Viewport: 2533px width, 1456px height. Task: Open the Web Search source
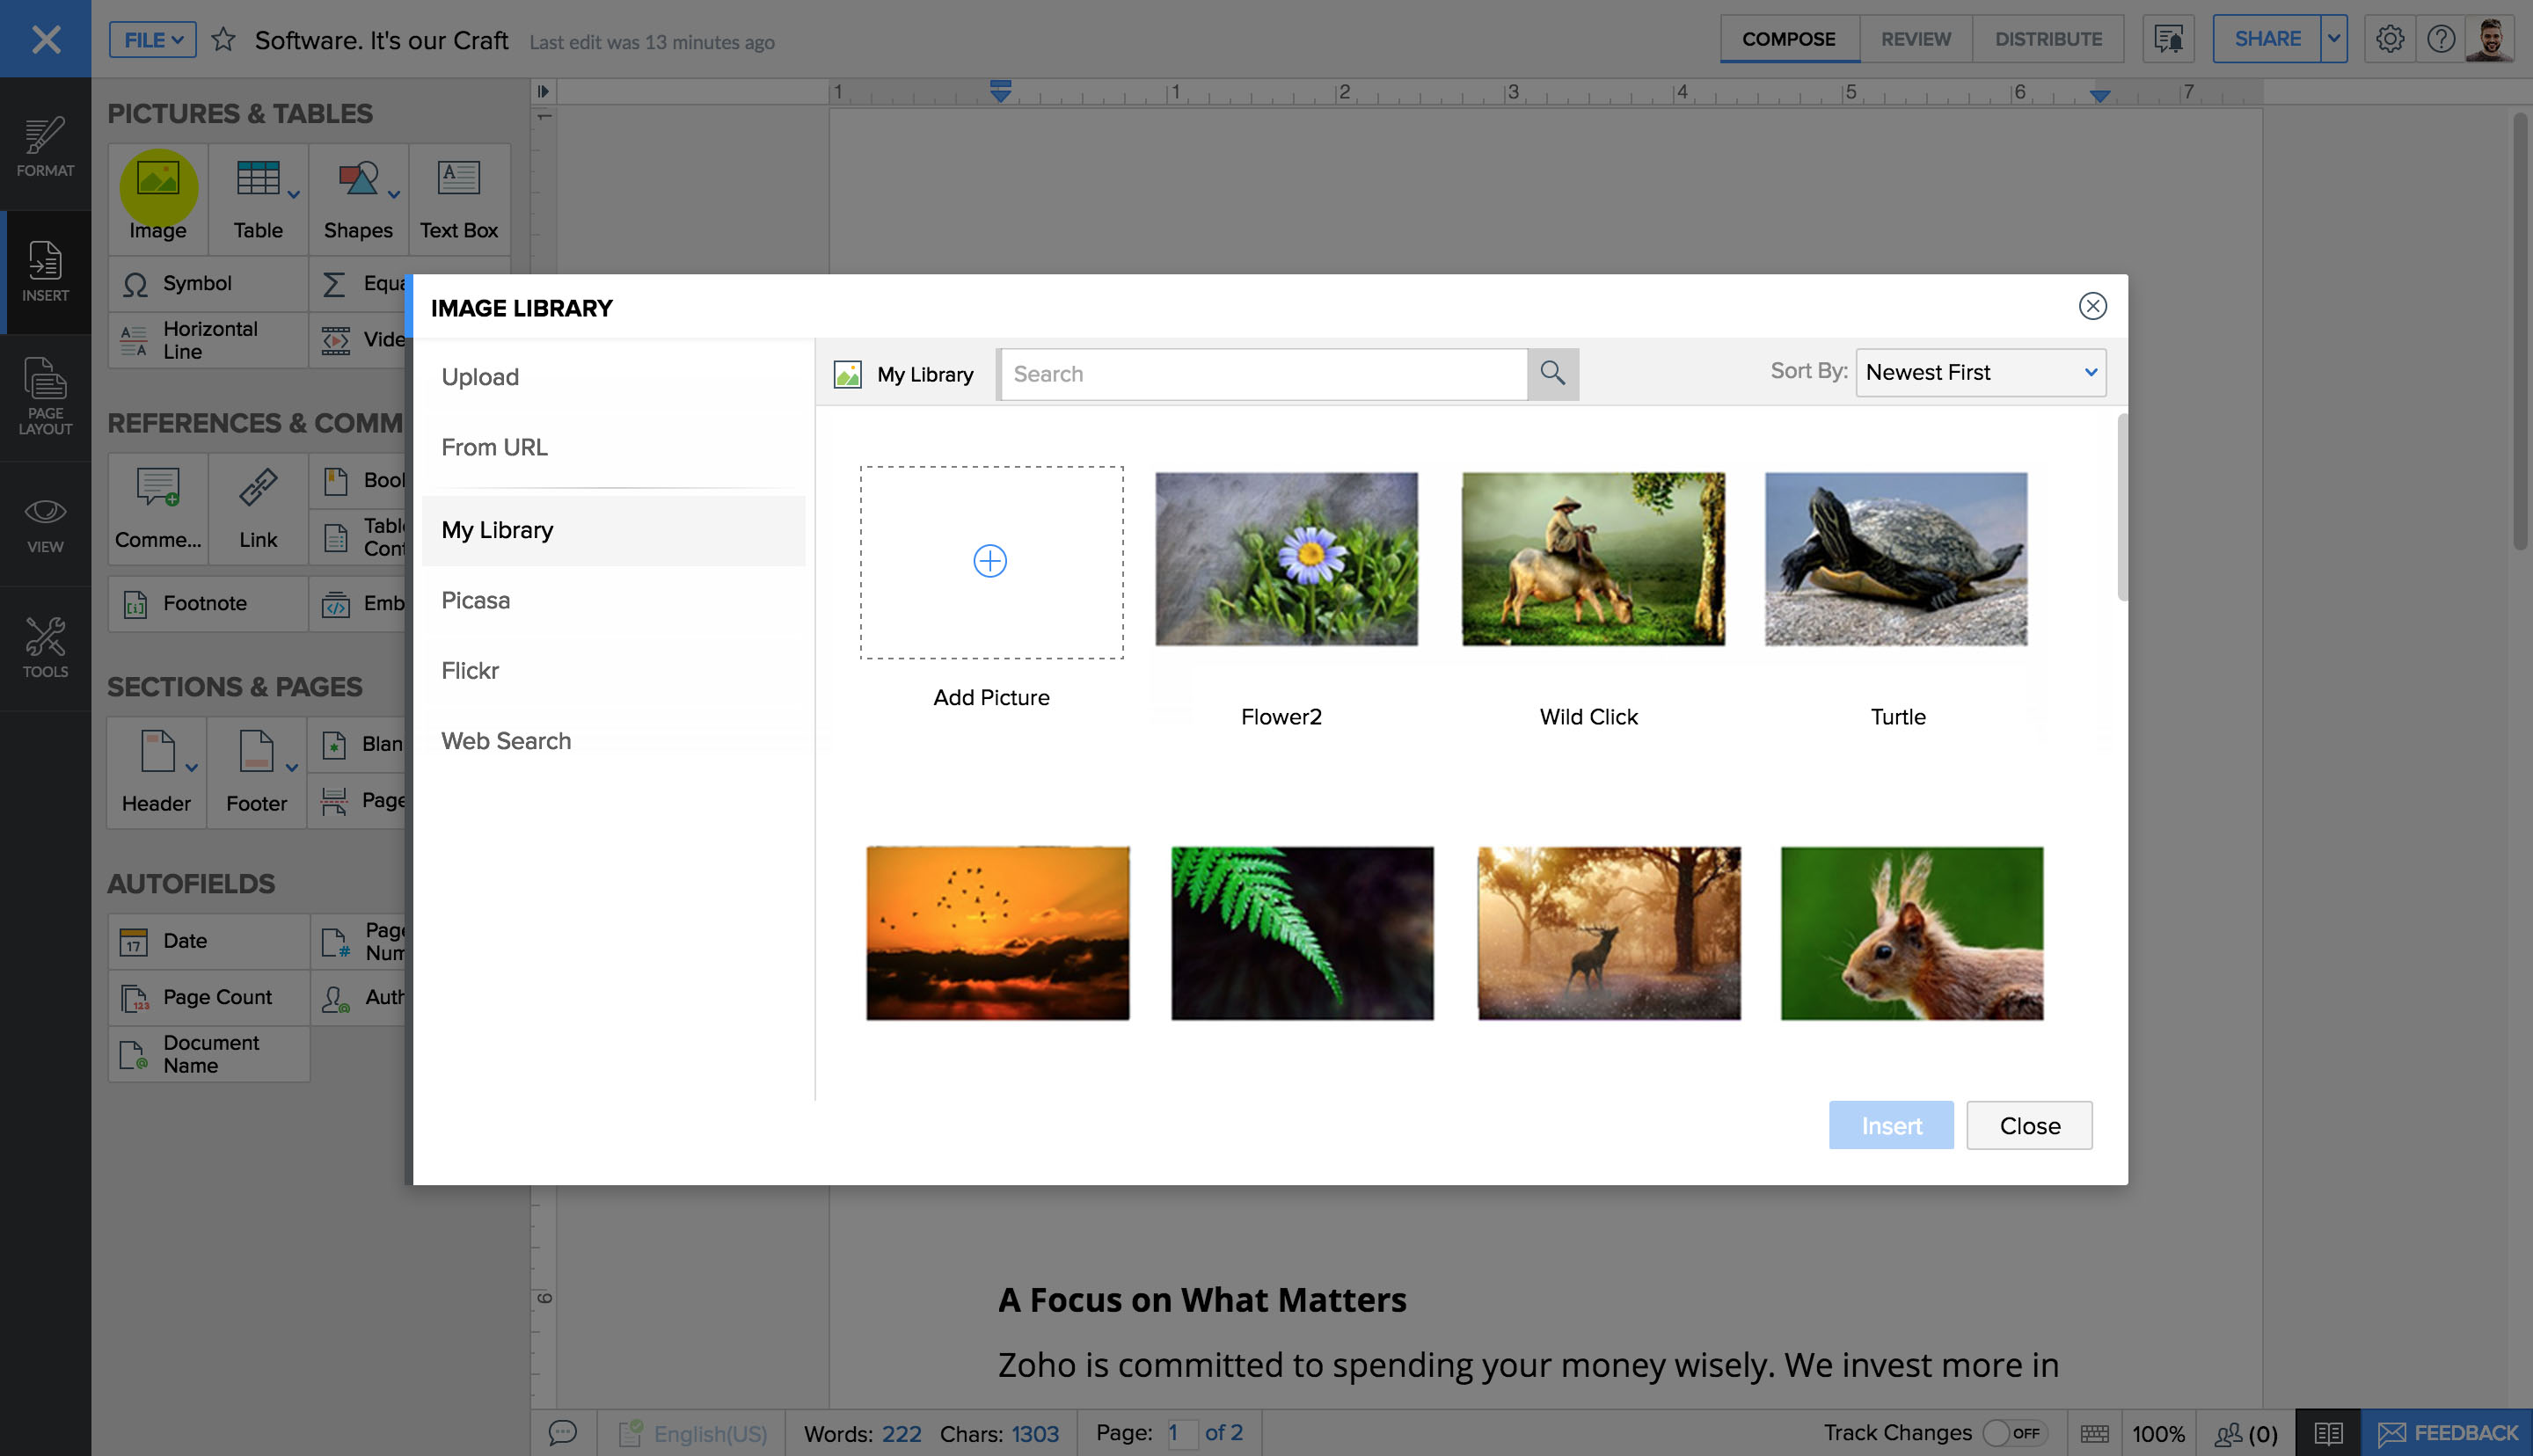506,741
